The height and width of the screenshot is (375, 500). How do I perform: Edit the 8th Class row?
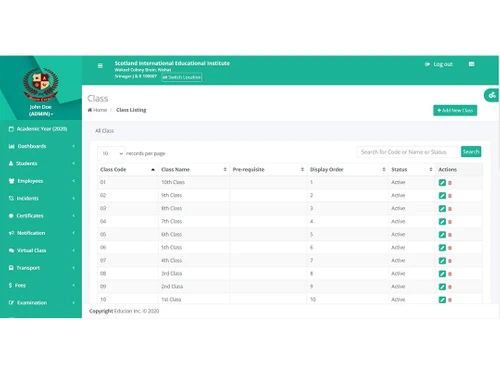point(442,209)
